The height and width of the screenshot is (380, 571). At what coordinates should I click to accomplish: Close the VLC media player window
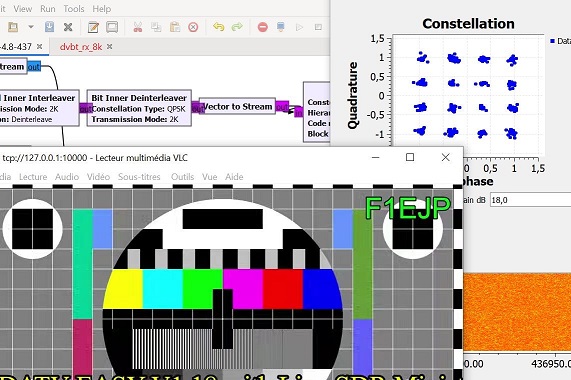pos(445,157)
